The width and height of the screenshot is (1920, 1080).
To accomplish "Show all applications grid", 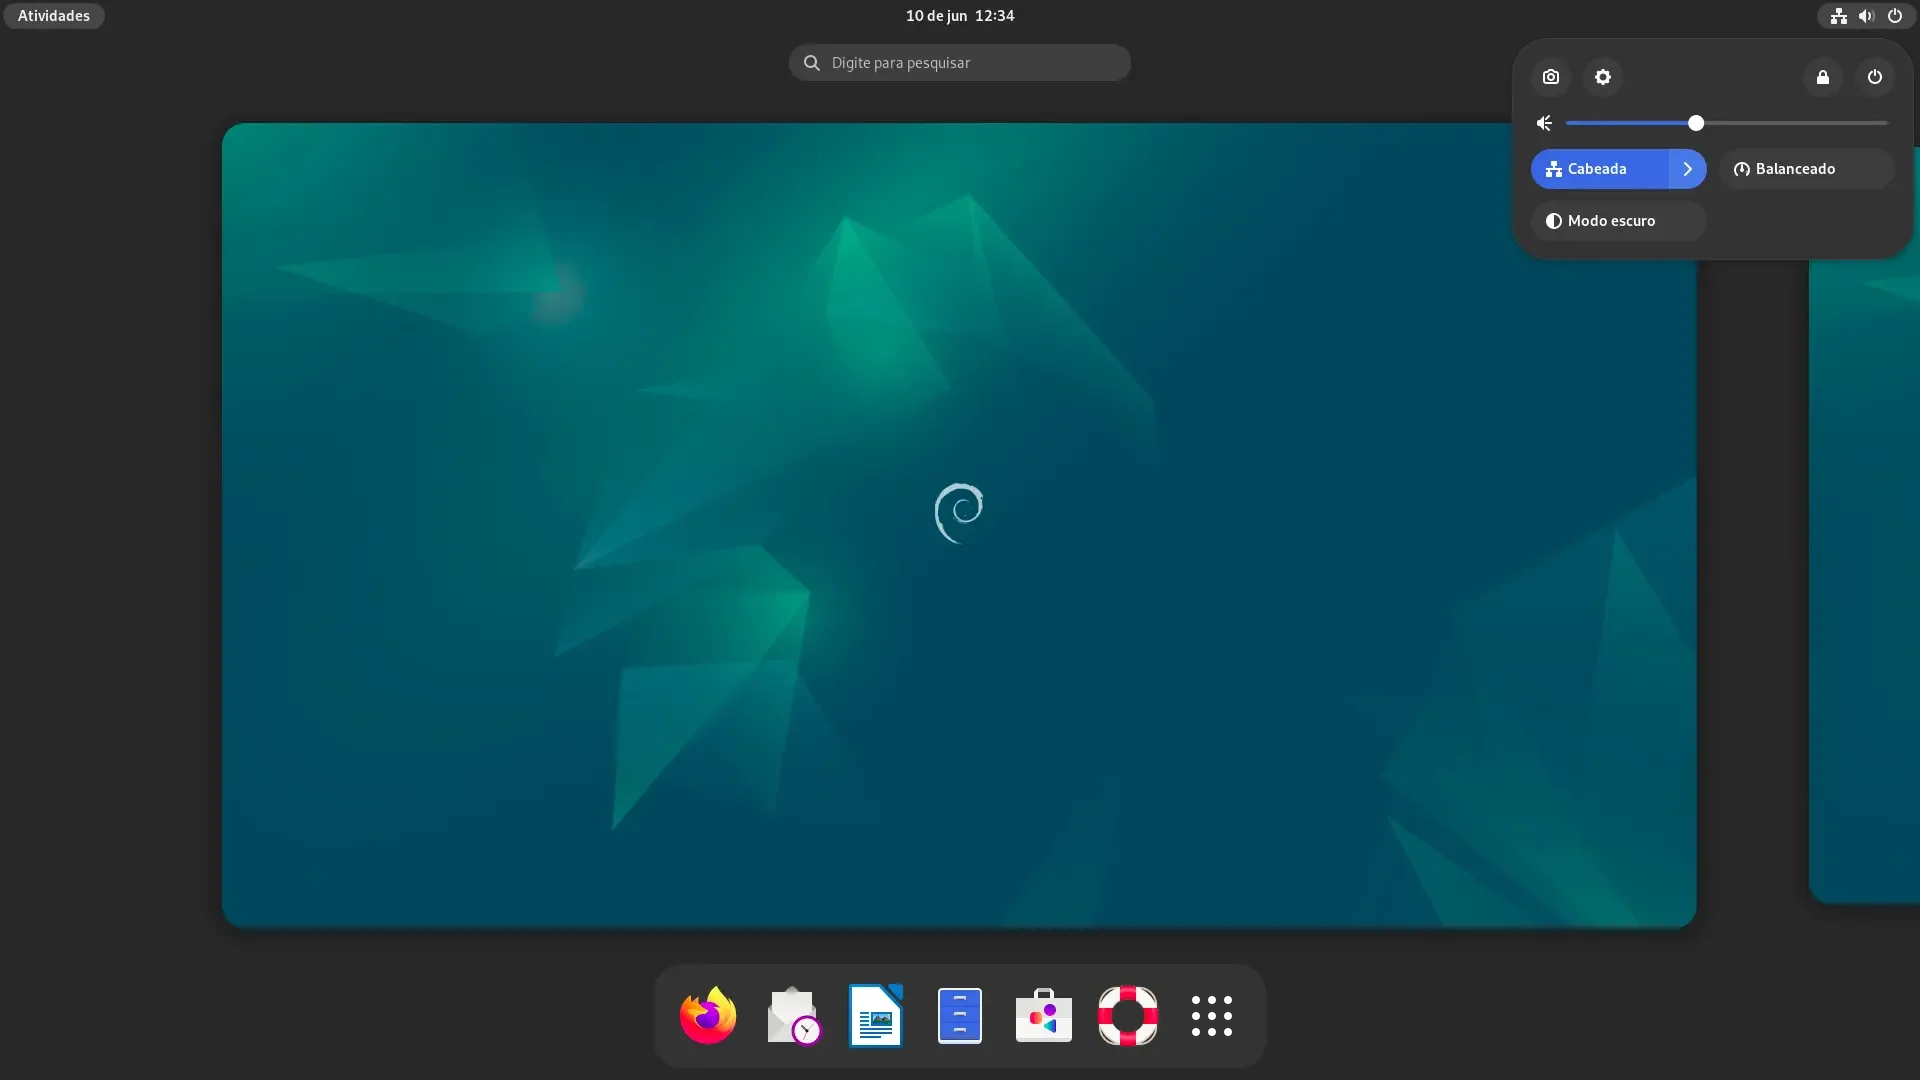I will 1212,1016.
